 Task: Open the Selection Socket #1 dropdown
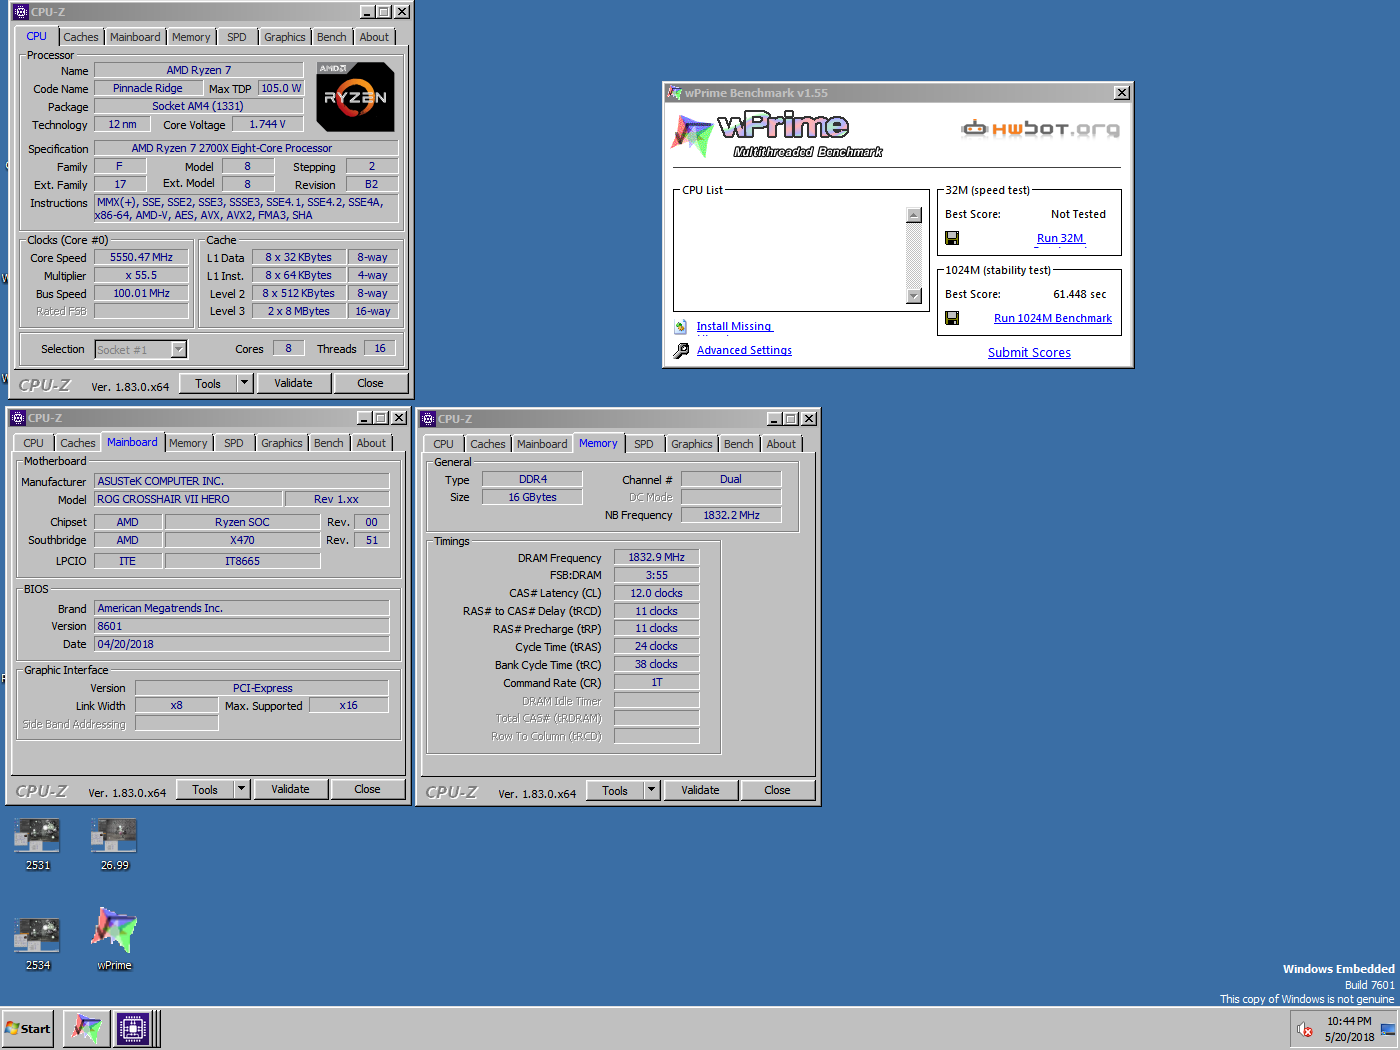click(x=179, y=349)
